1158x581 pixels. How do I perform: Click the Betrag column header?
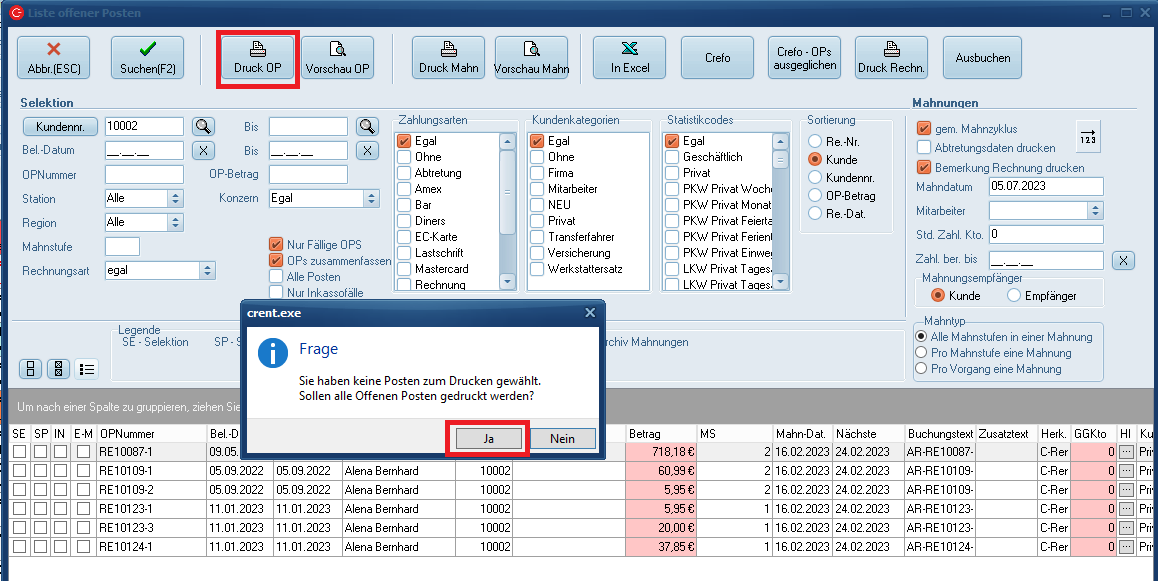(660, 434)
